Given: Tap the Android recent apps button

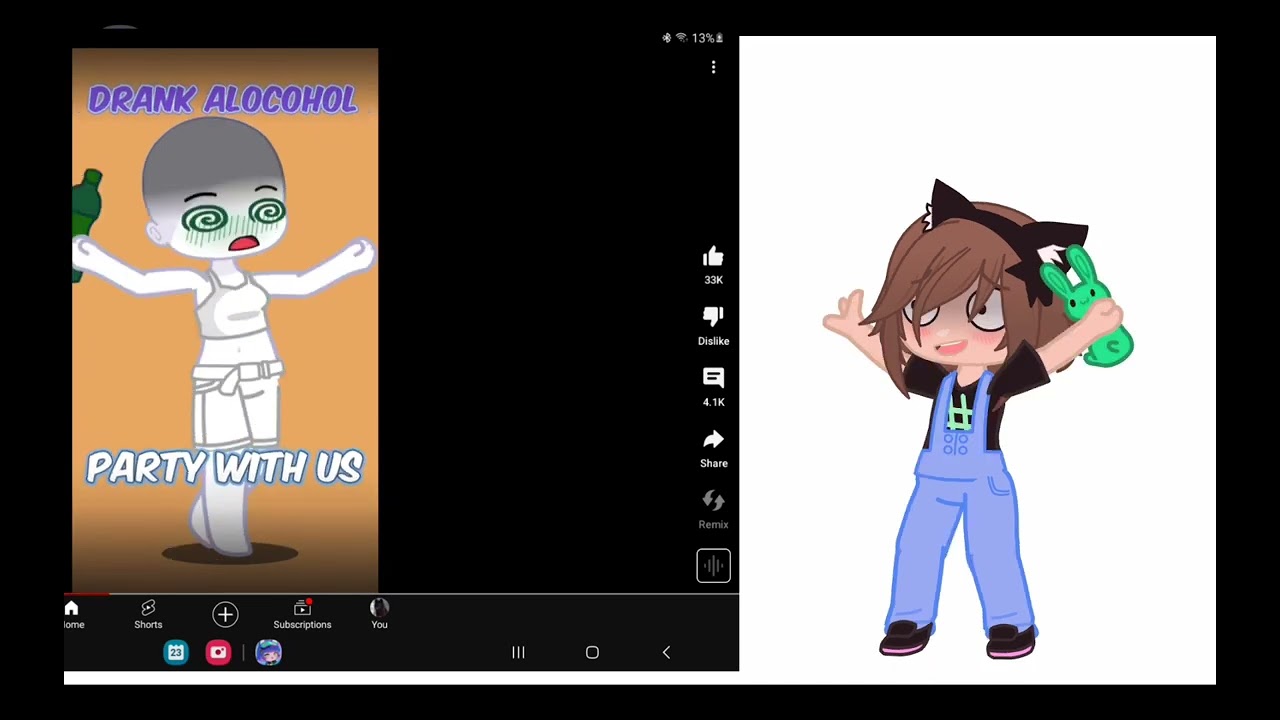Looking at the screenshot, I should coord(518,652).
